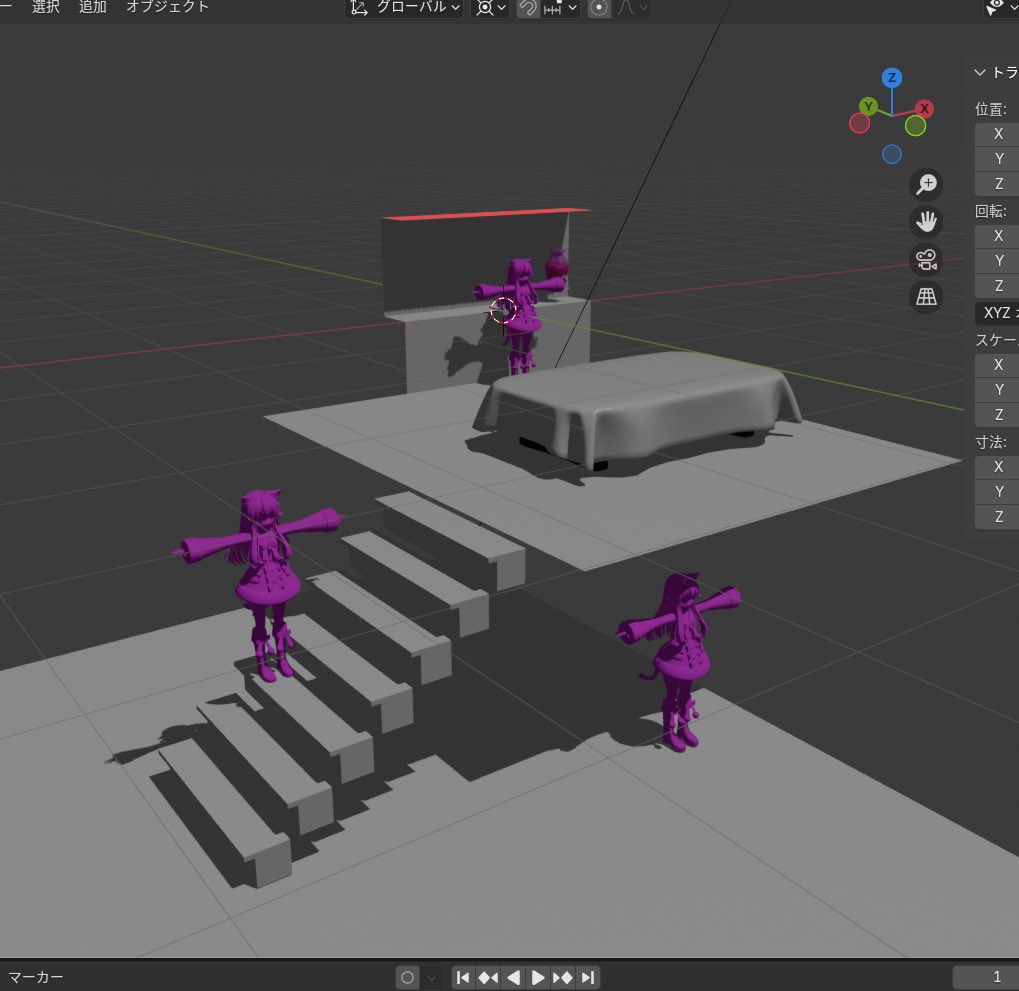Screen dimensions: 1019x991
Task: Click the 寸法 Y field
Action: 997,492
